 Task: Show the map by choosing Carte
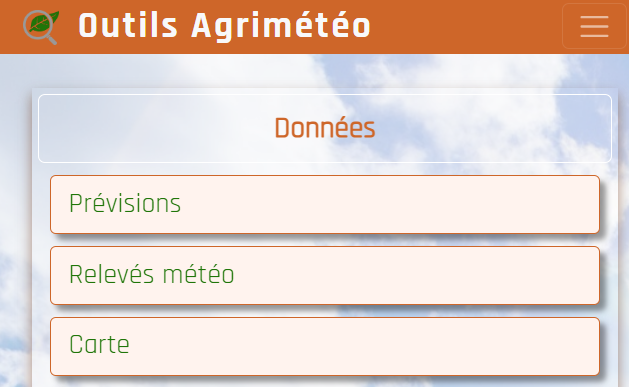click(325, 346)
